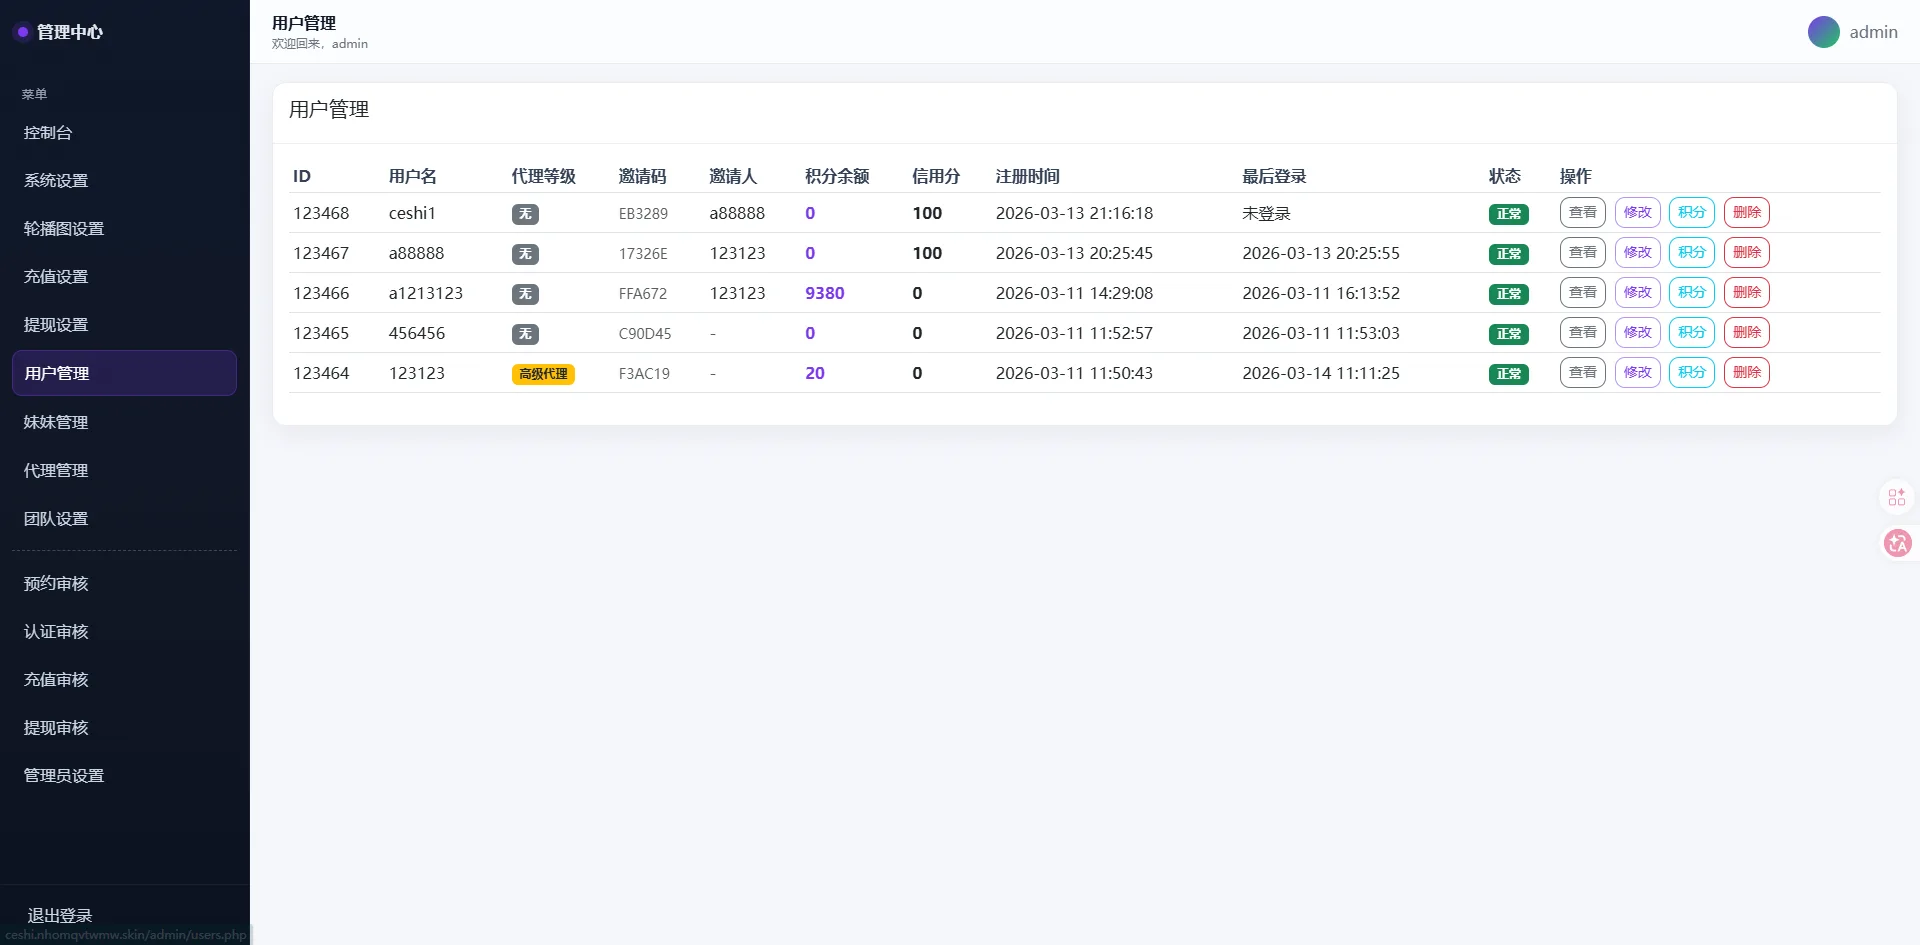Click 修改 for user a88888

[x=1637, y=253]
